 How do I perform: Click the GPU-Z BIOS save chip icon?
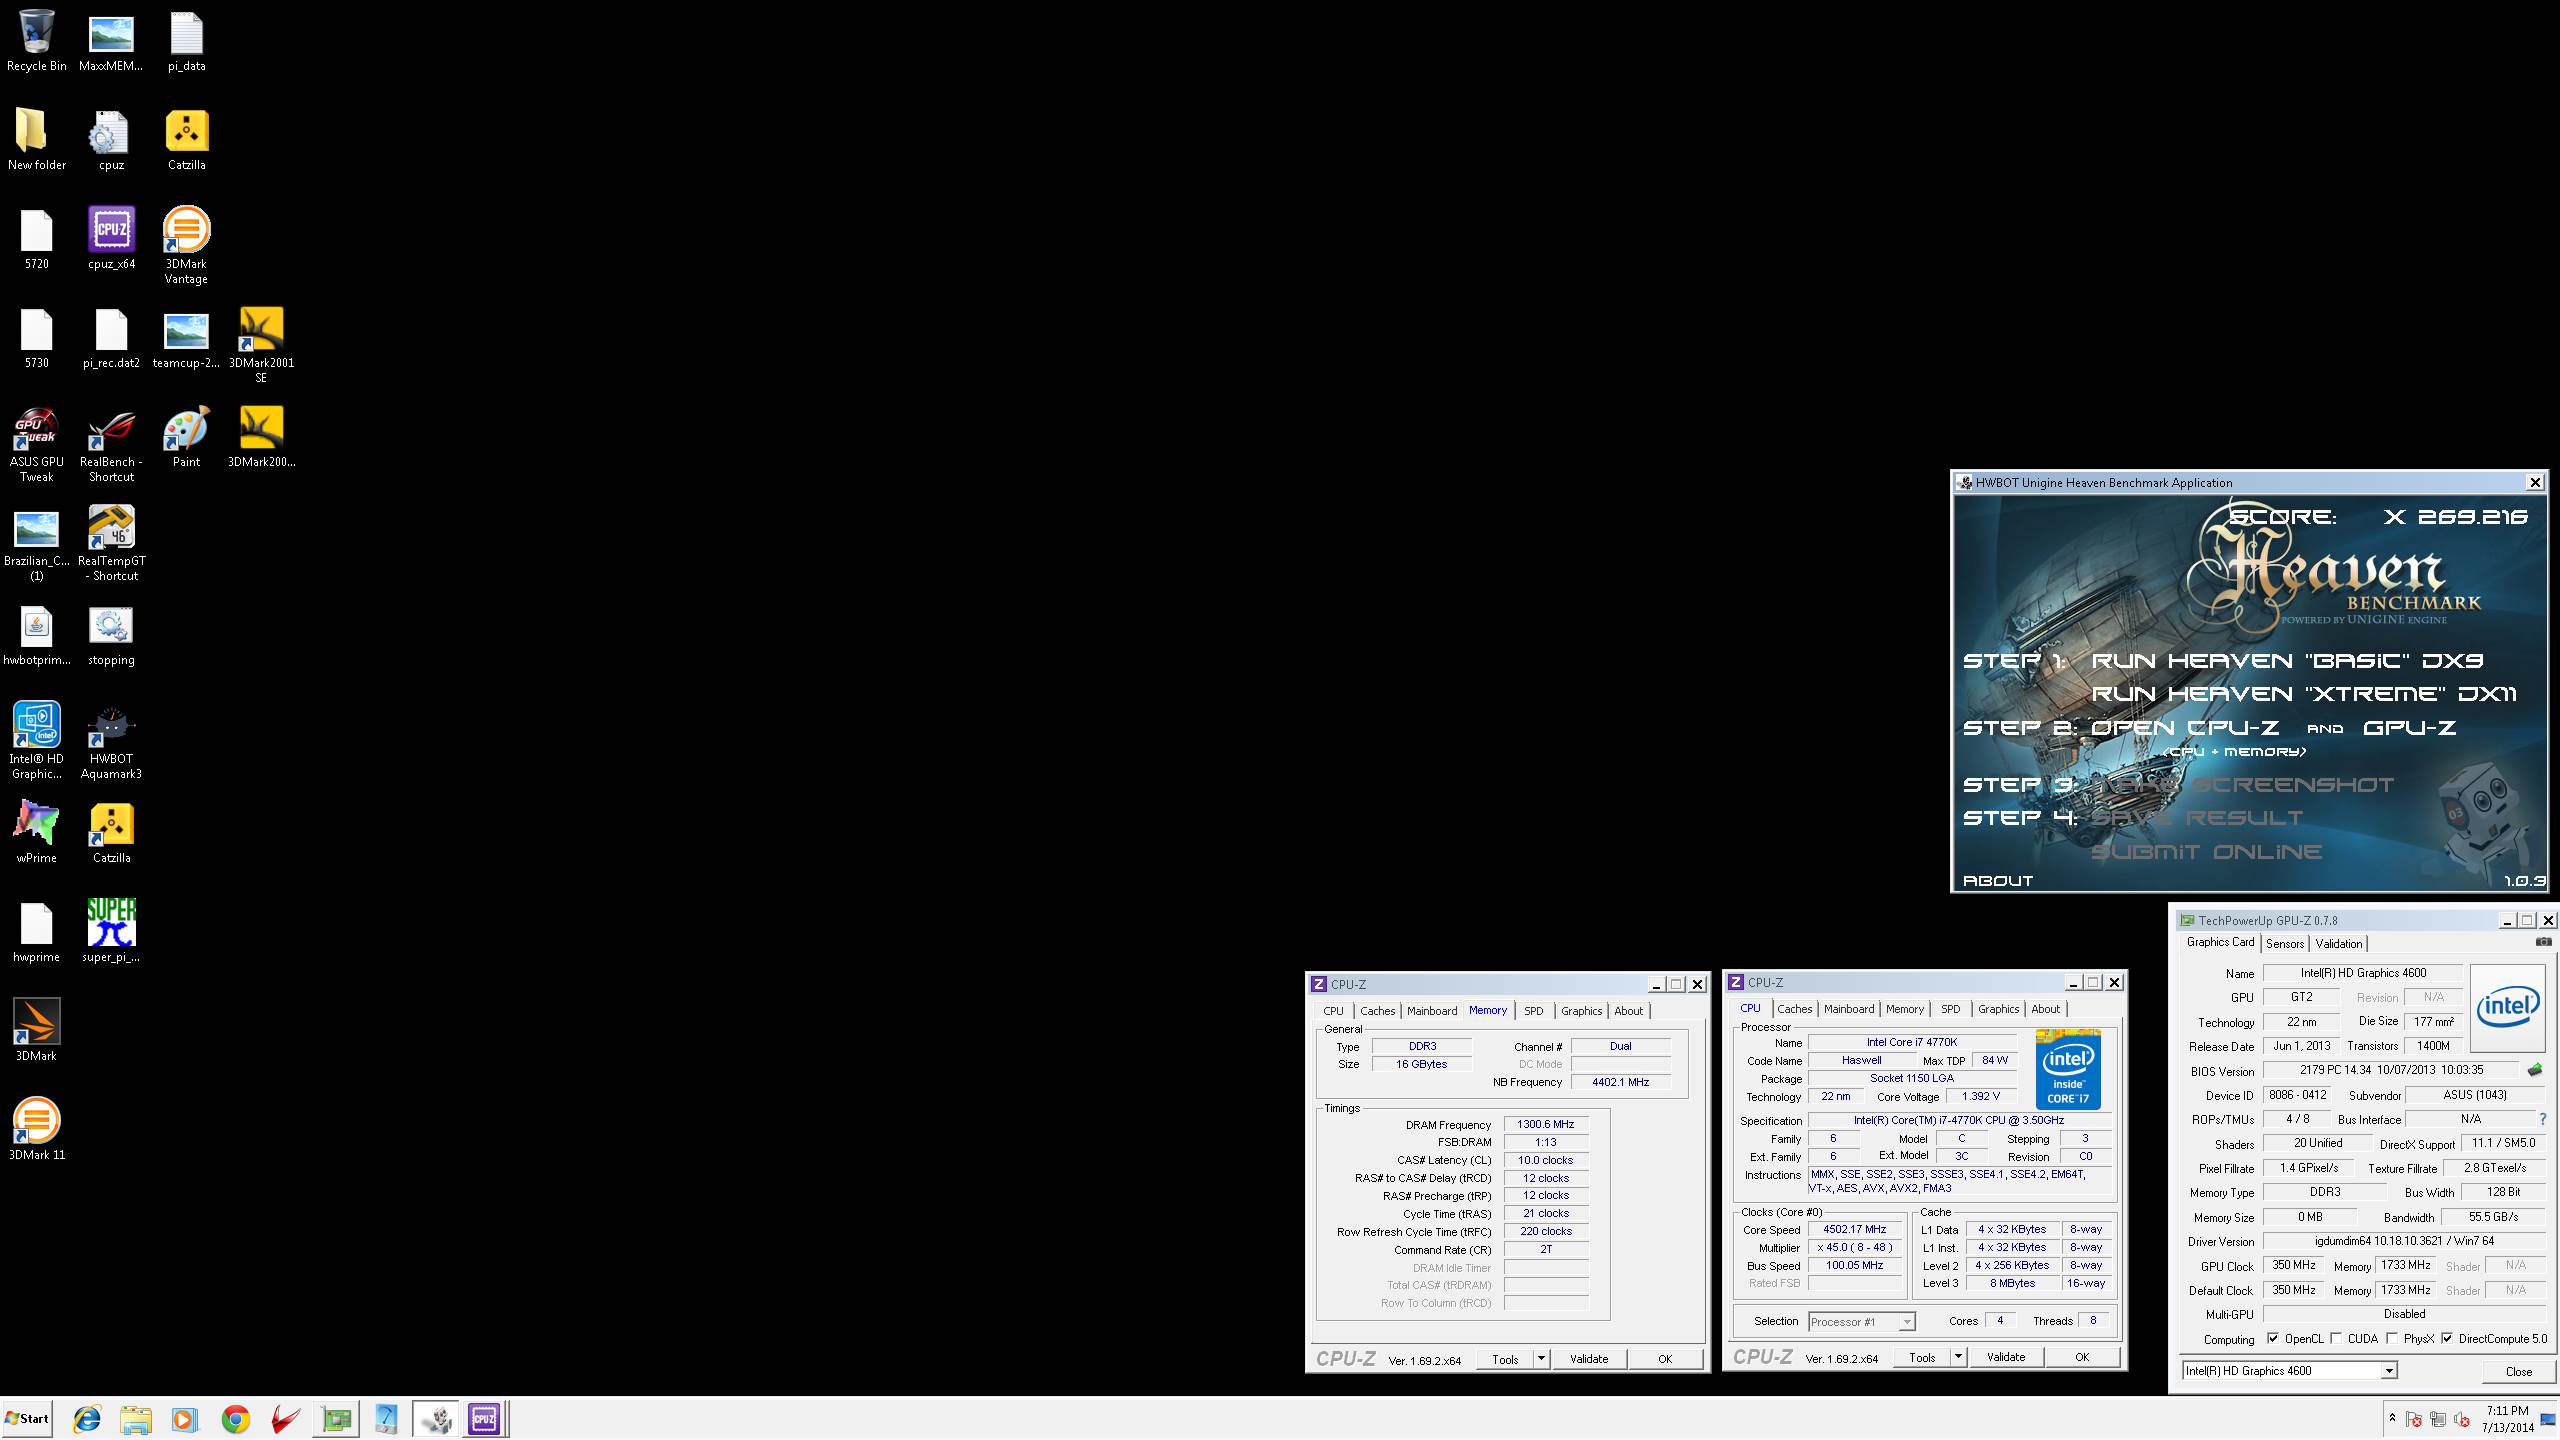2535,1070
